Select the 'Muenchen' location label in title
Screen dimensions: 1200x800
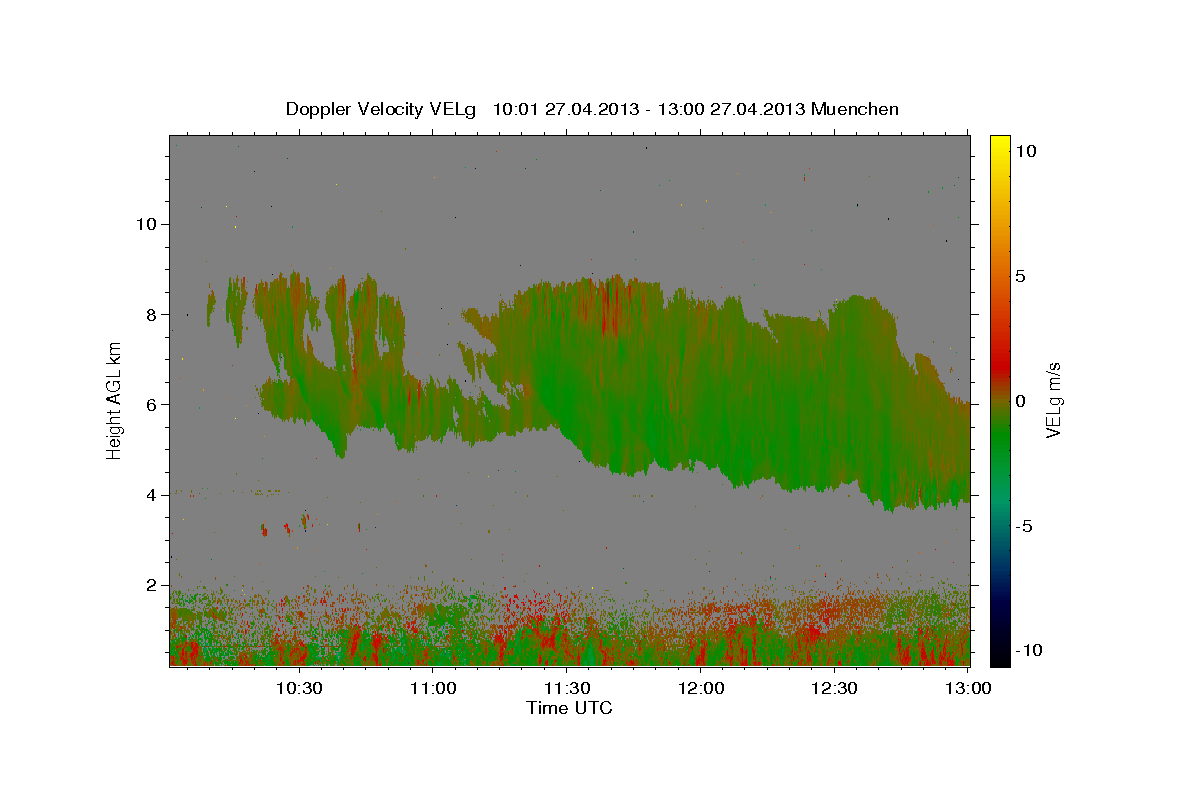[854, 109]
